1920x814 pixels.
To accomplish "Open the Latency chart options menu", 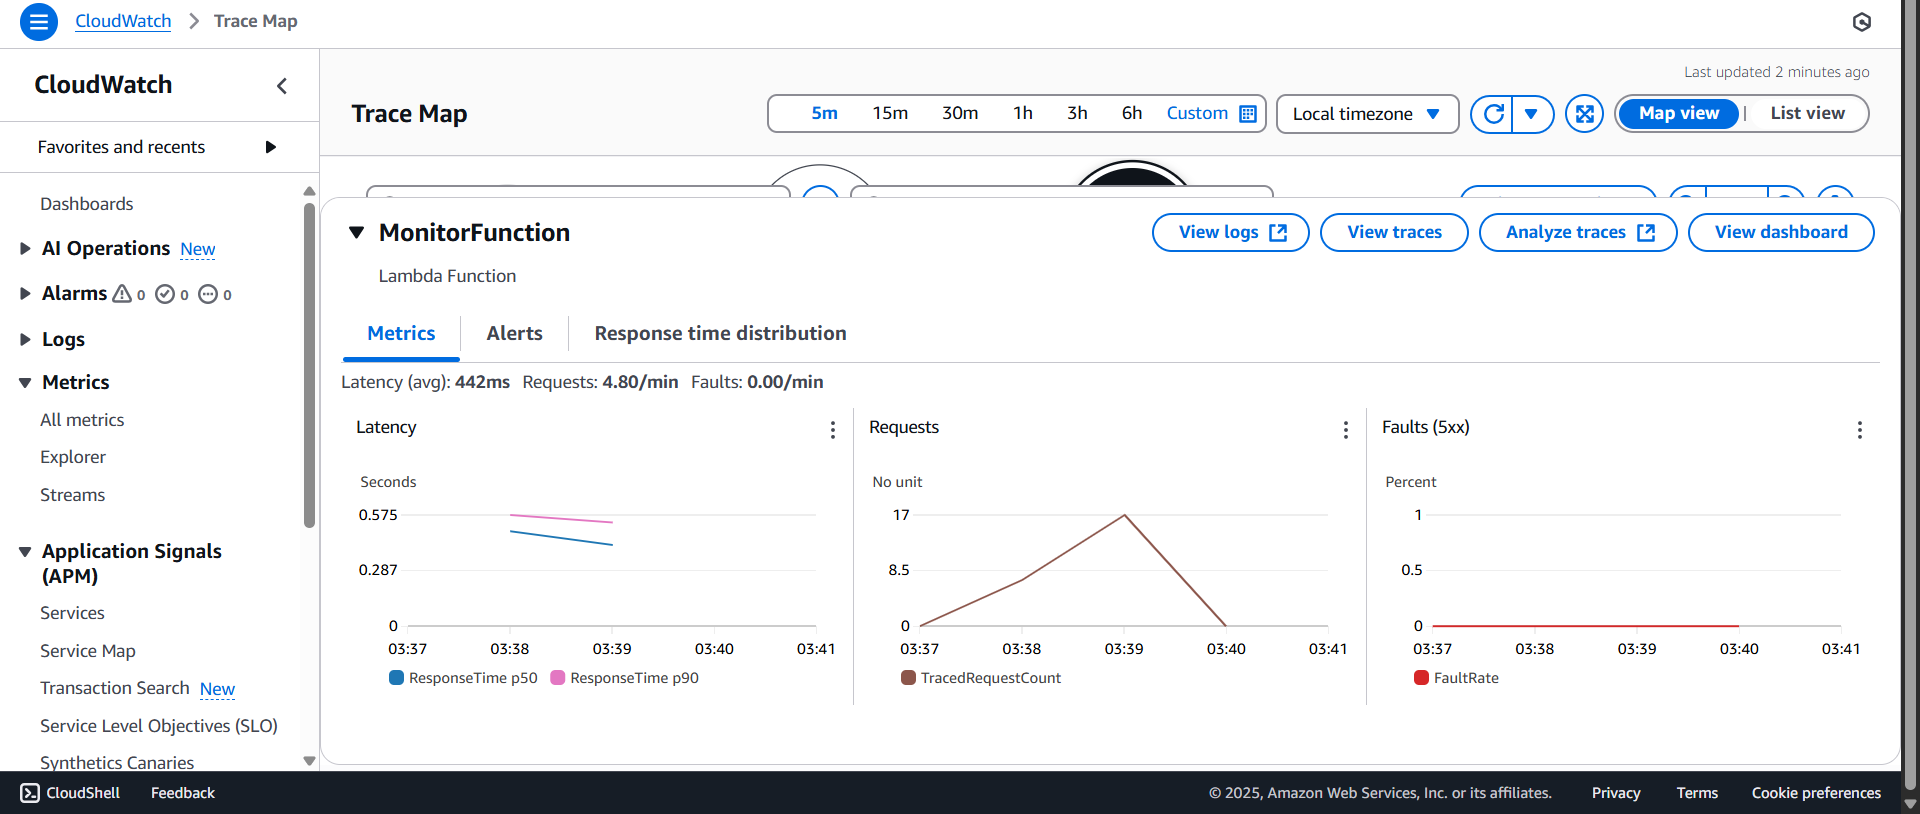I will 832,430.
